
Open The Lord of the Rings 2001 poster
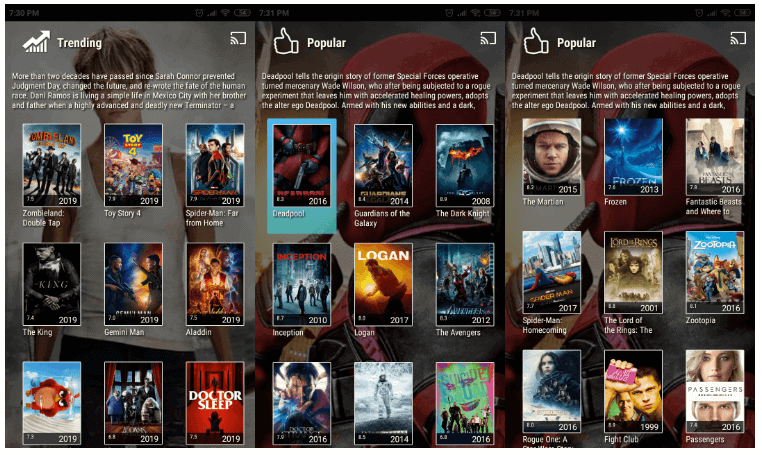[633, 272]
